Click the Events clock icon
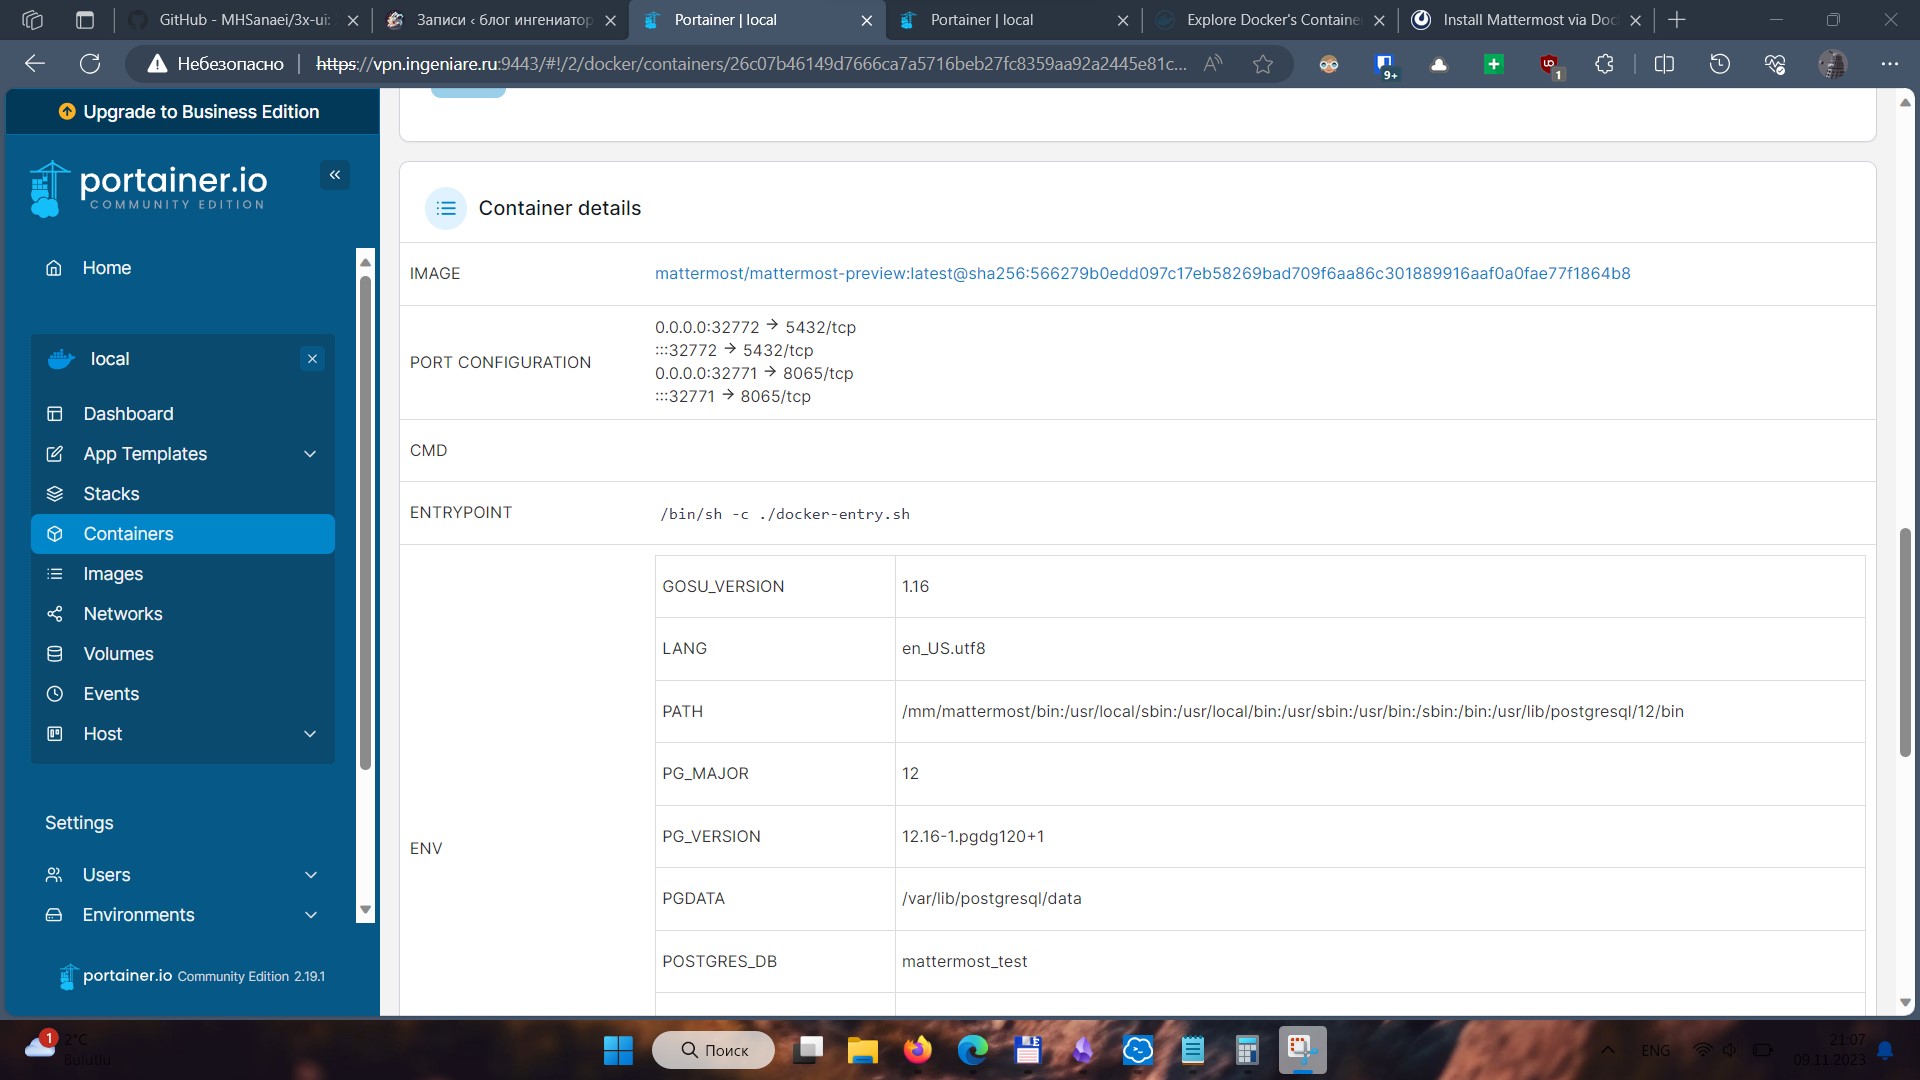Screen dimensions: 1920x1080 coord(55,694)
